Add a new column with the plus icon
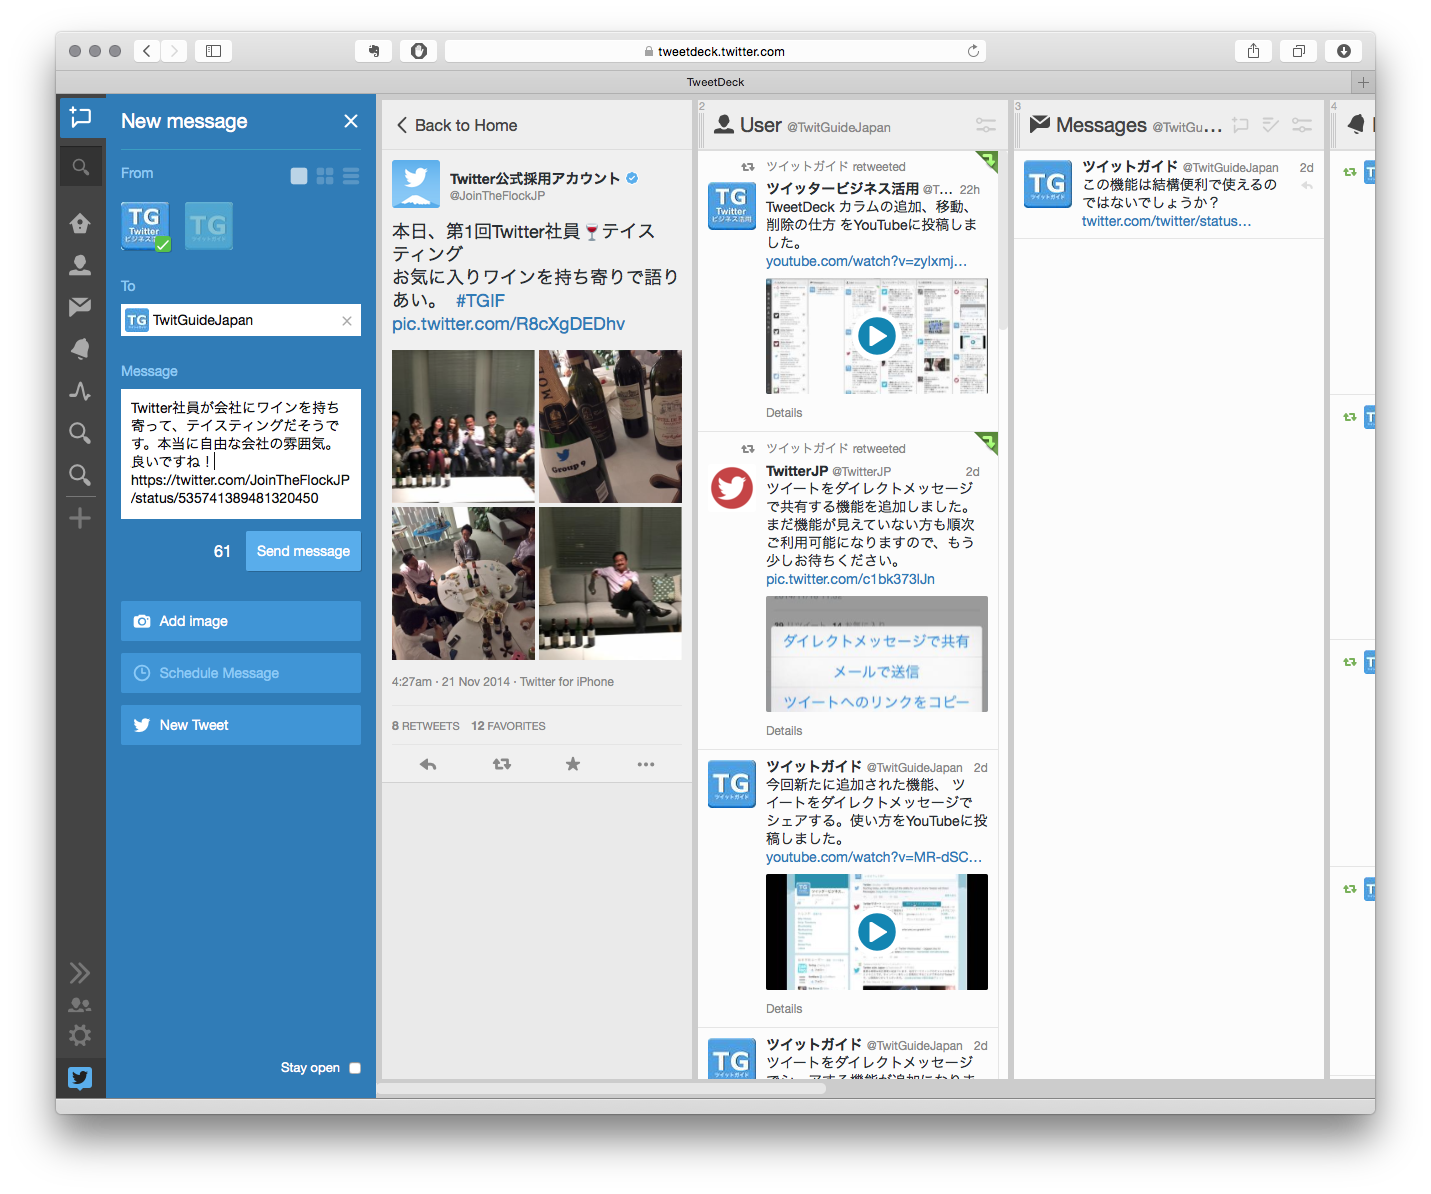This screenshot has width=1431, height=1194. [x=80, y=518]
